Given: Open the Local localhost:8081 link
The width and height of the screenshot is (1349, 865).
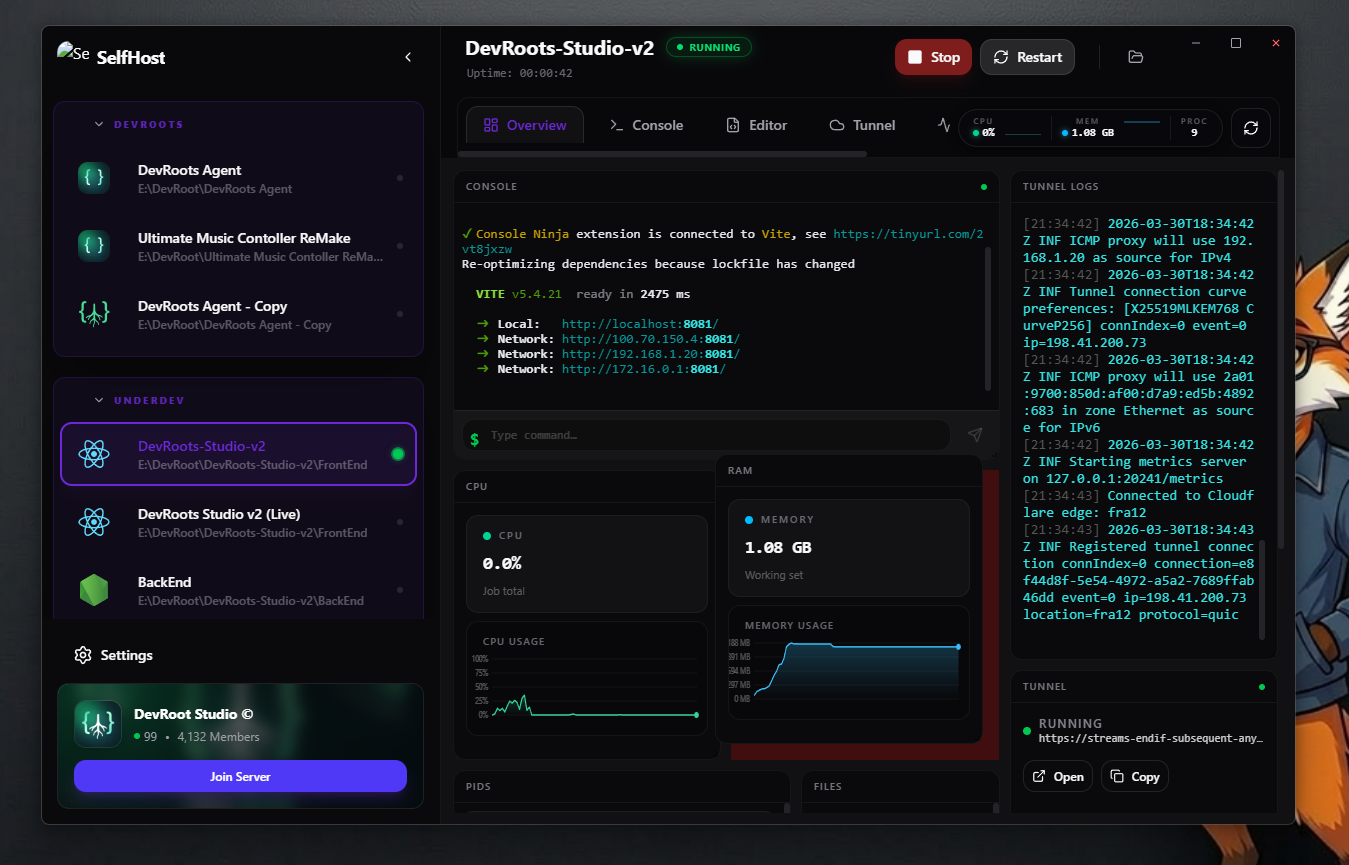Looking at the screenshot, I should click(640, 324).
